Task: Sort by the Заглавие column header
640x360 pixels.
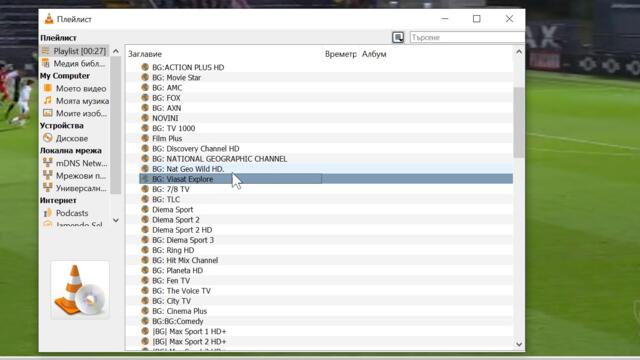Action: (x=145, y=54)
